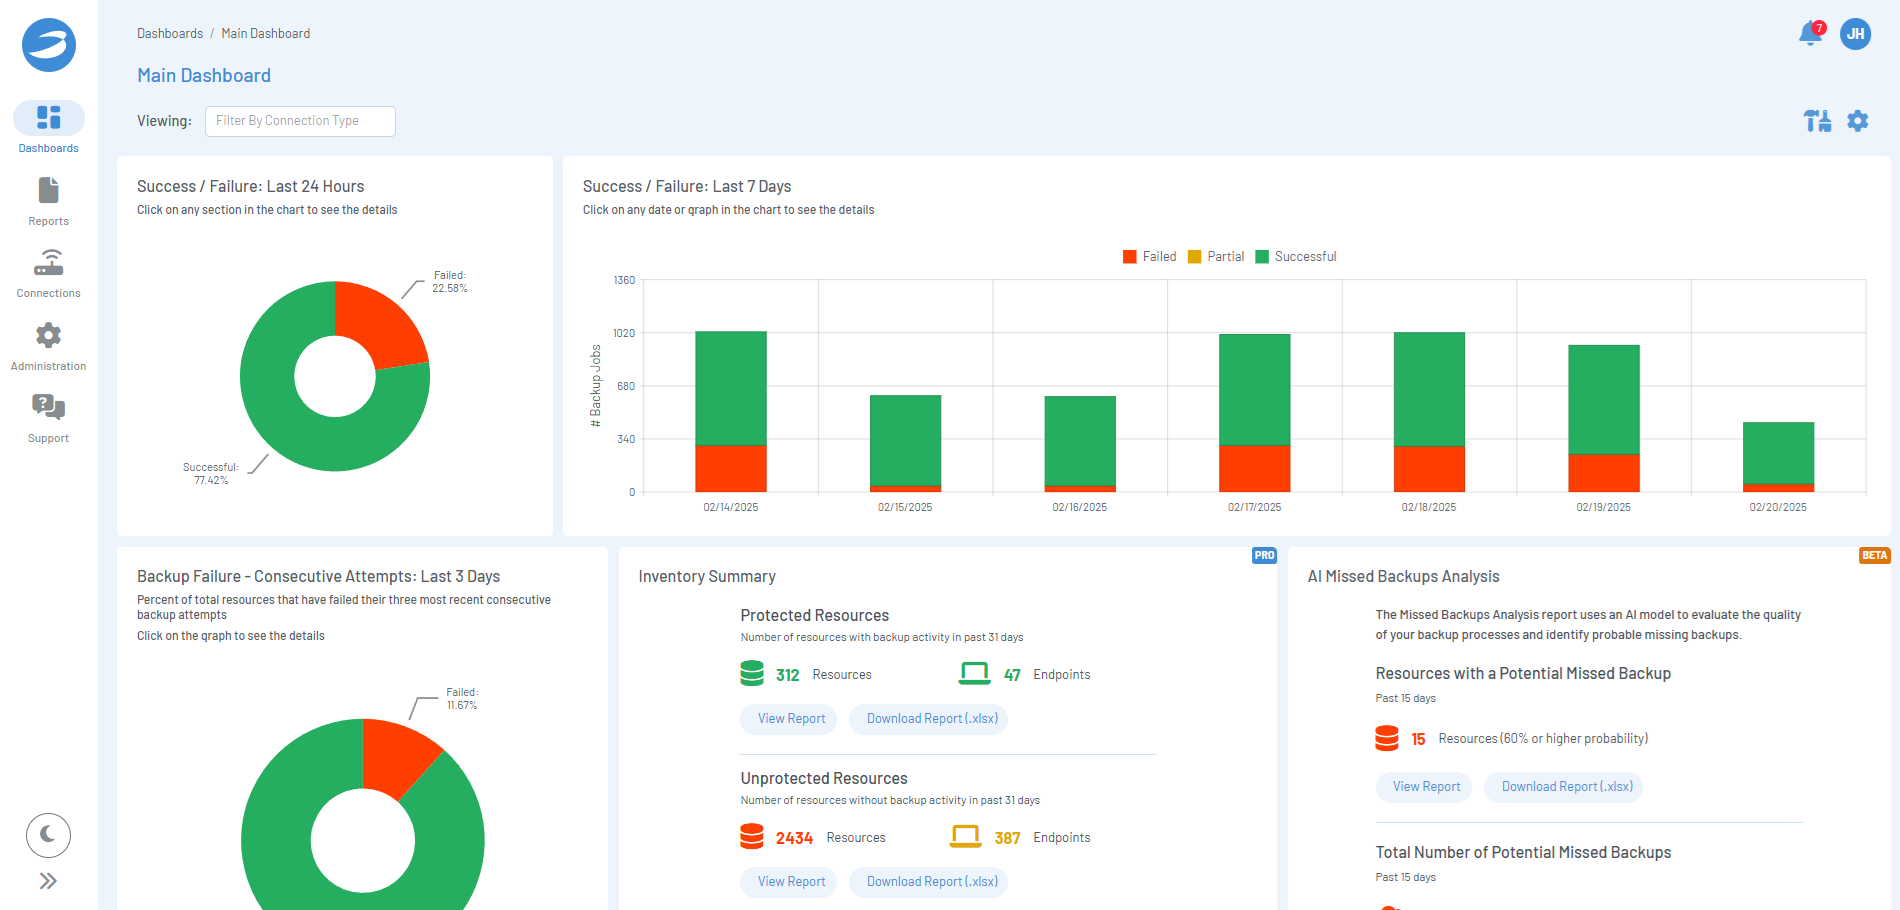
Task: Open the Dashboards sidebar item
Action: [x=48, y=128]
